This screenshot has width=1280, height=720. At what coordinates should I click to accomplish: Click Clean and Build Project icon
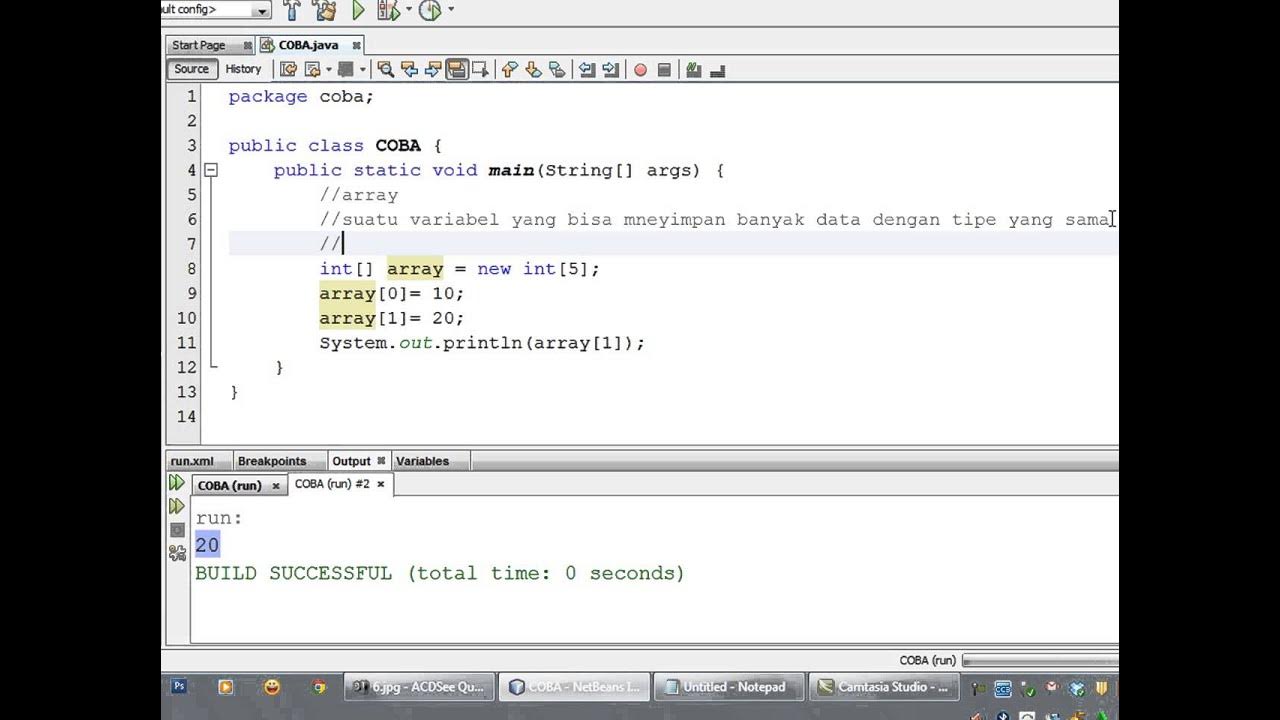tap(324, 10)
